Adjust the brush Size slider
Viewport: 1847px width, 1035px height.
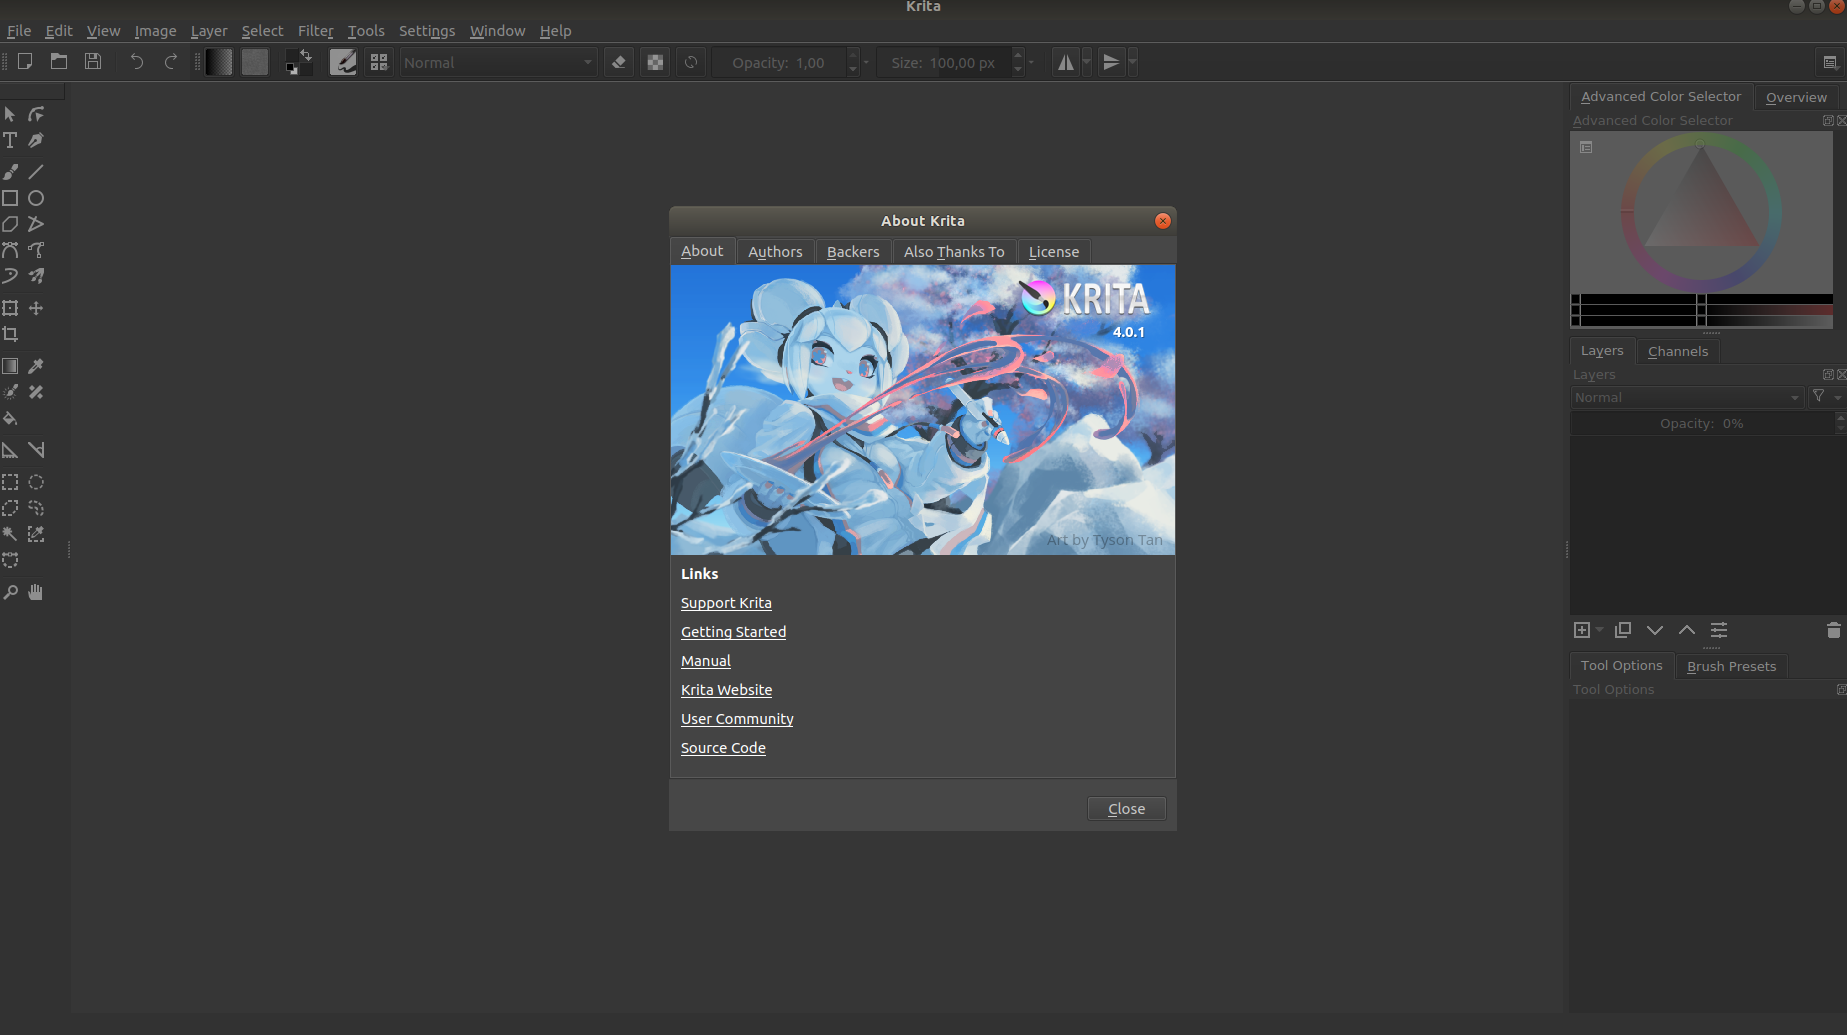(x=944, y=62)
